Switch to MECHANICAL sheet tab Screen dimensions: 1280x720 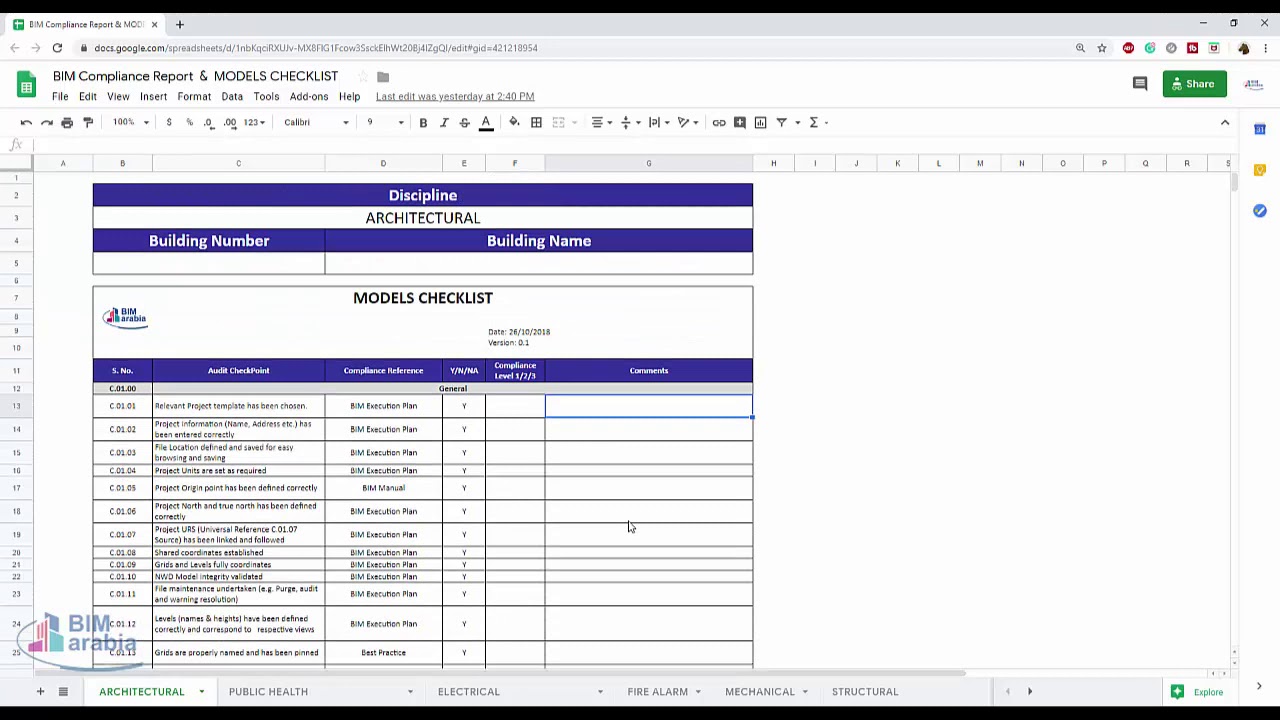[x=760, y=691]
